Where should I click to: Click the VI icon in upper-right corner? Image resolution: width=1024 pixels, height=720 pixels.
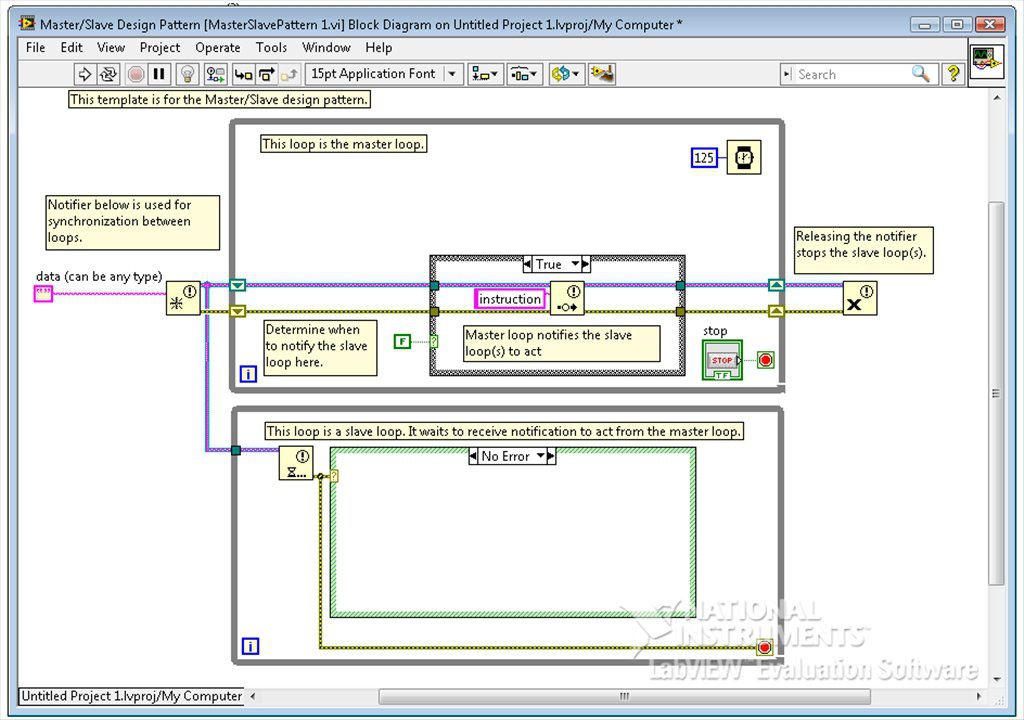(x=986, y=60)
